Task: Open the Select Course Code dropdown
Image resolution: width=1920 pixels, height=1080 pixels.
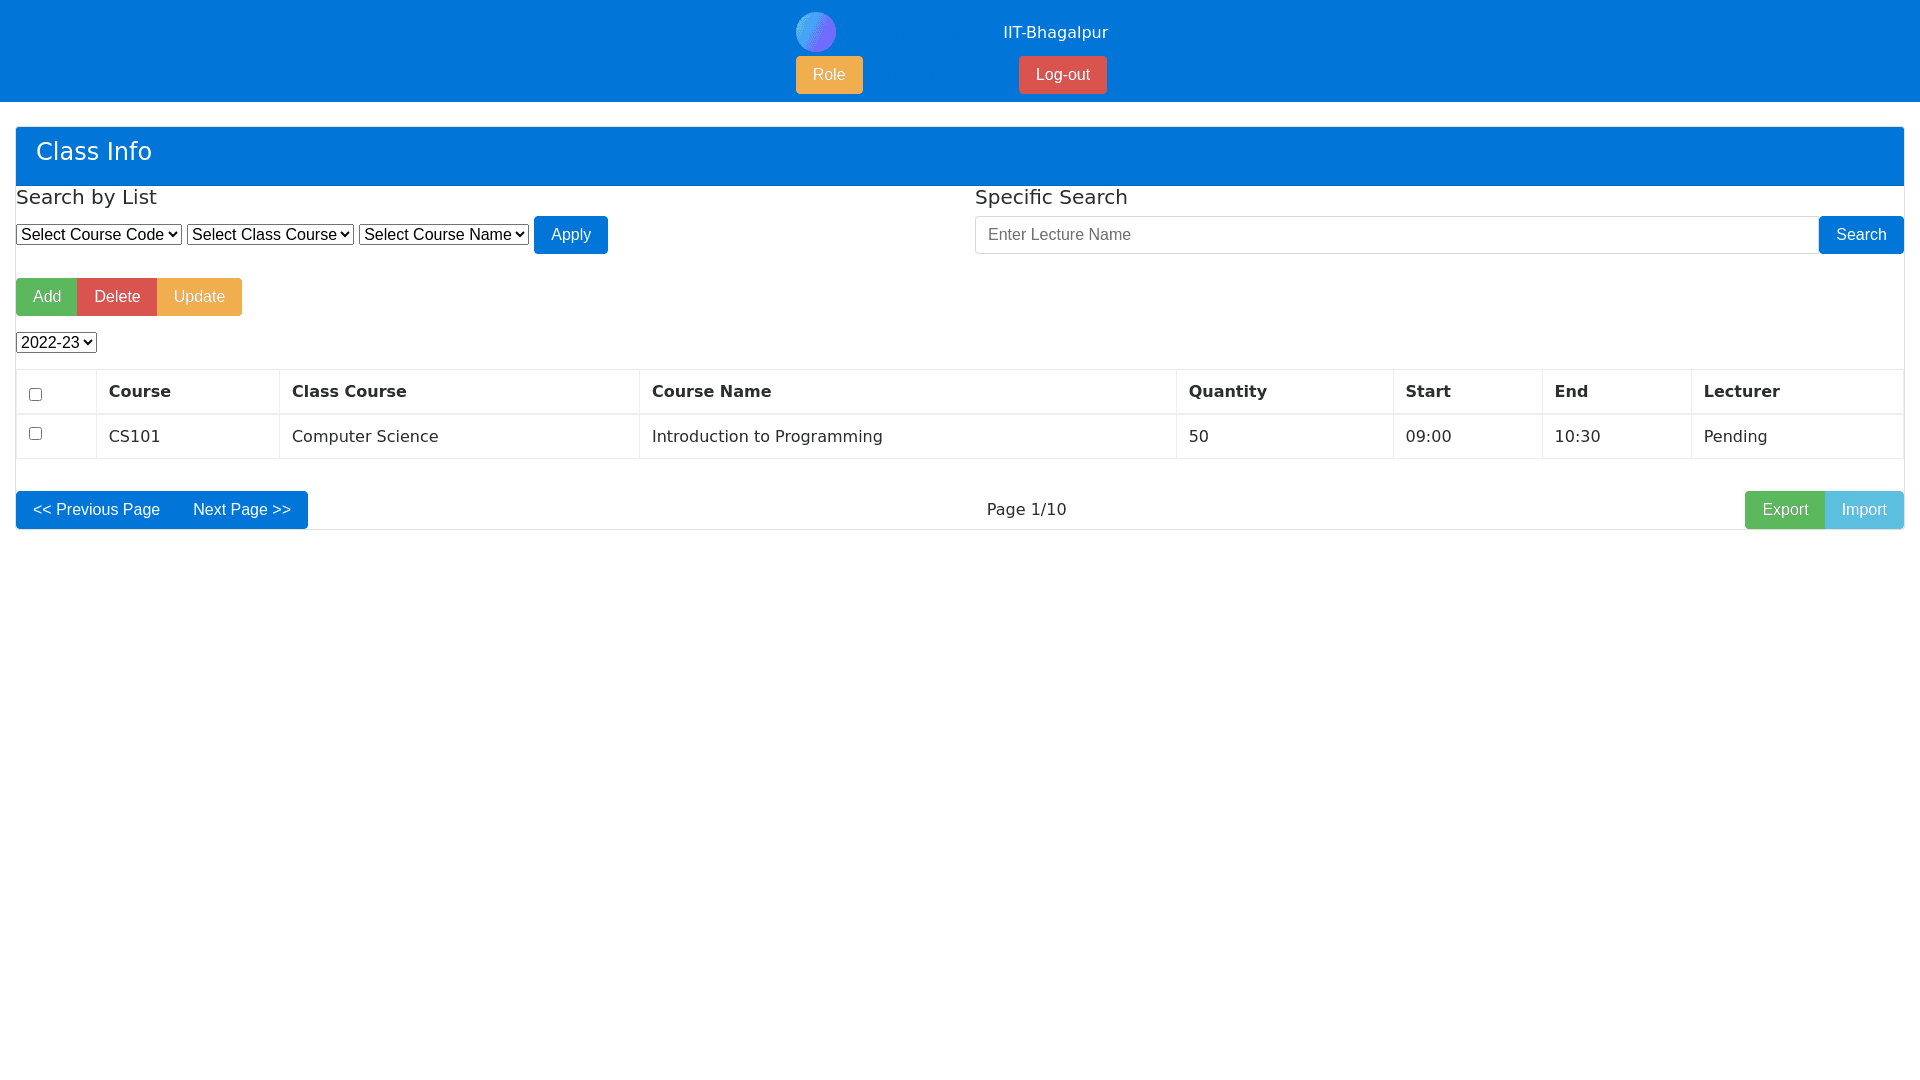Action: tap(98, 234)
